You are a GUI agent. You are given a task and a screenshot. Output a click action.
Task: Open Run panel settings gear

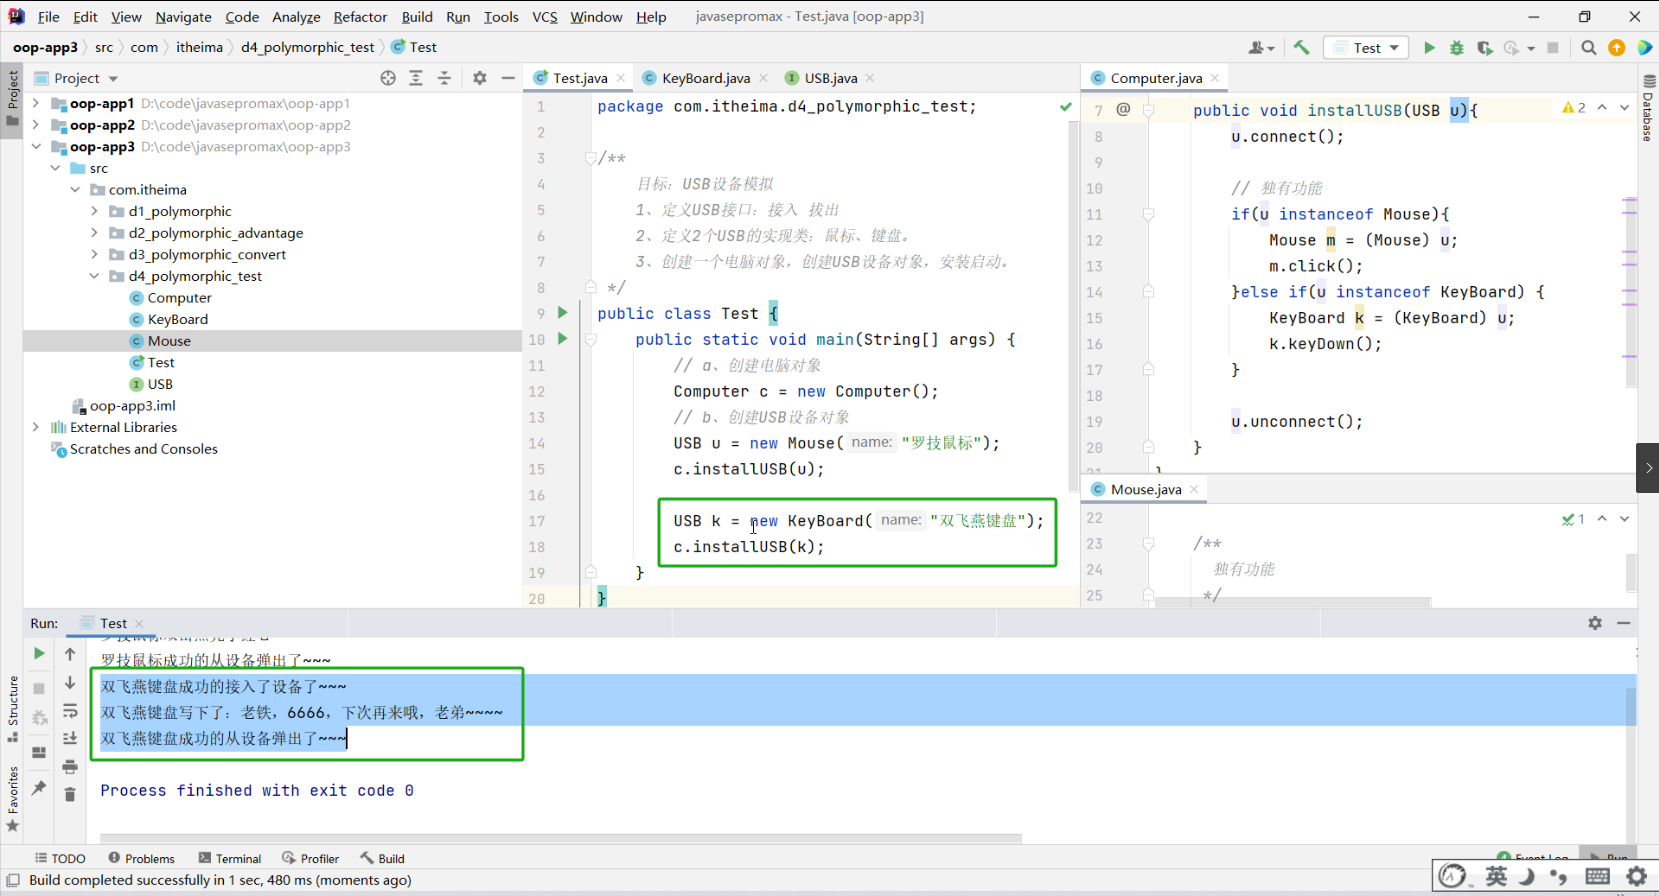click(x=1595, y=623)
